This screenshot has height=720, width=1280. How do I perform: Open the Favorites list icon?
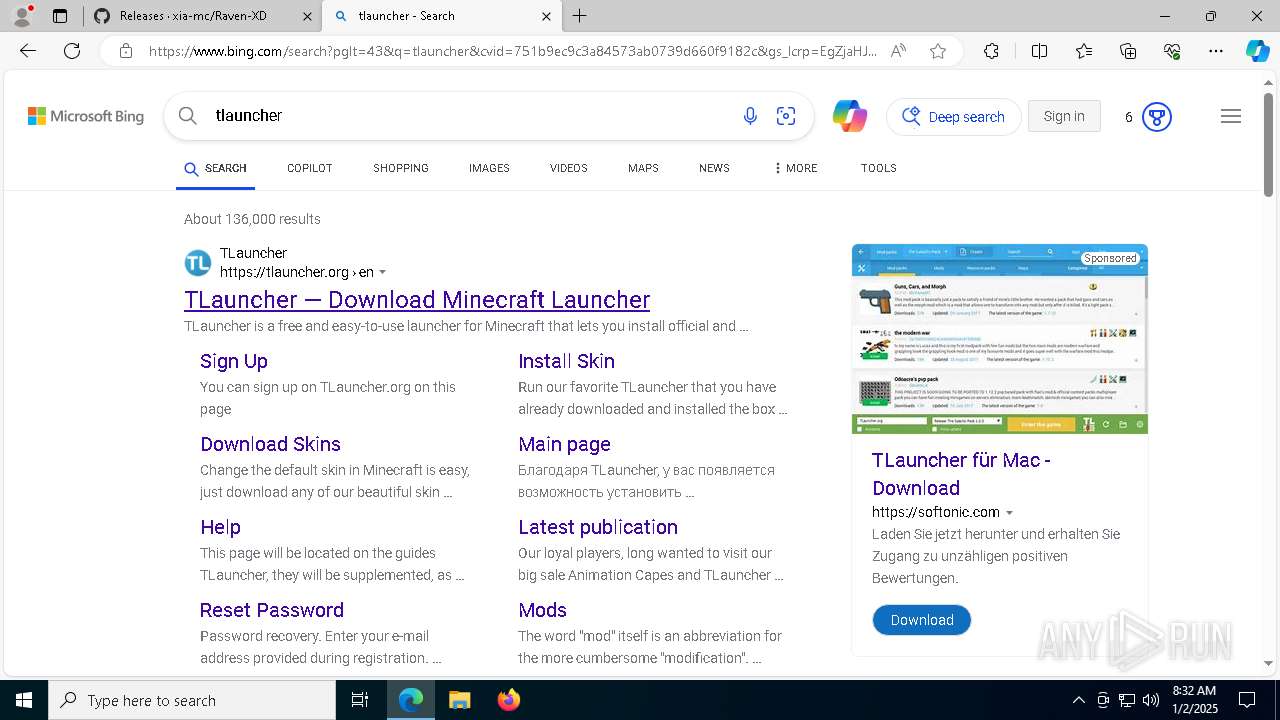1084,51
